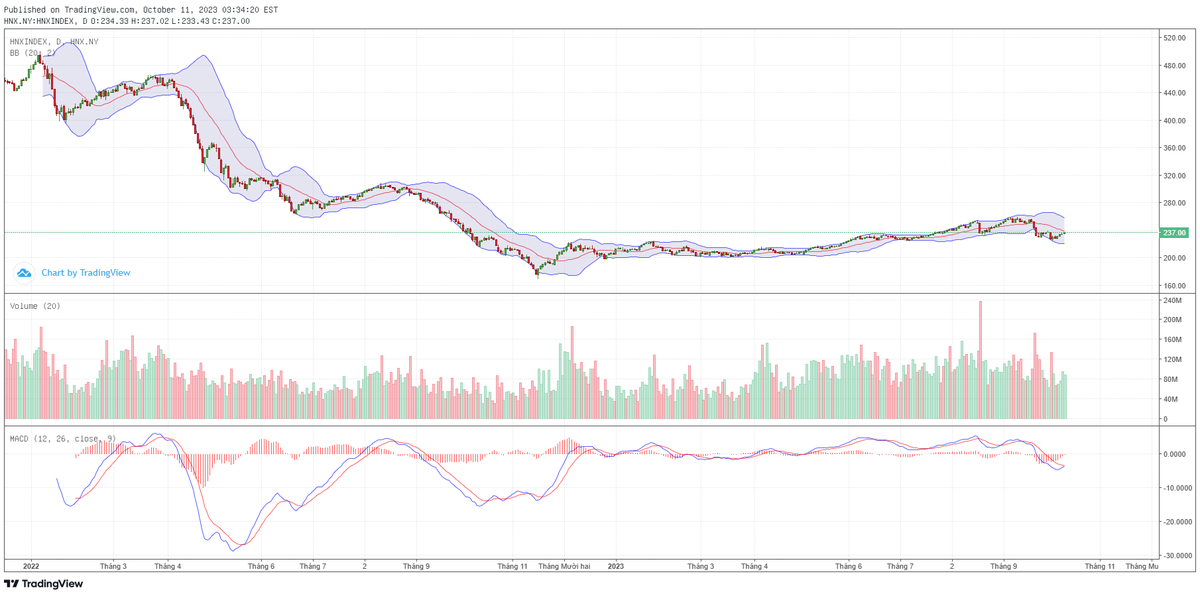Click the TradingView logo at bottom left

pyautogui.click(x=44, y=584)
